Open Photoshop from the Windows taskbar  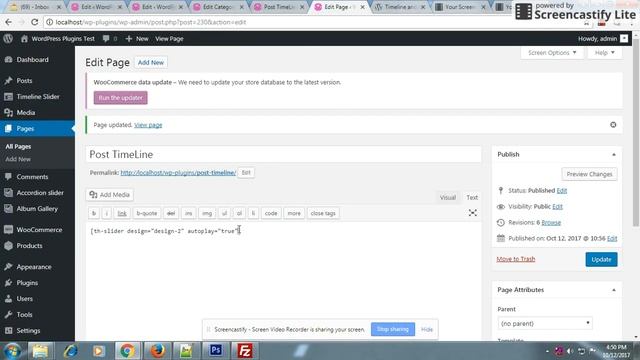[216, 351]
